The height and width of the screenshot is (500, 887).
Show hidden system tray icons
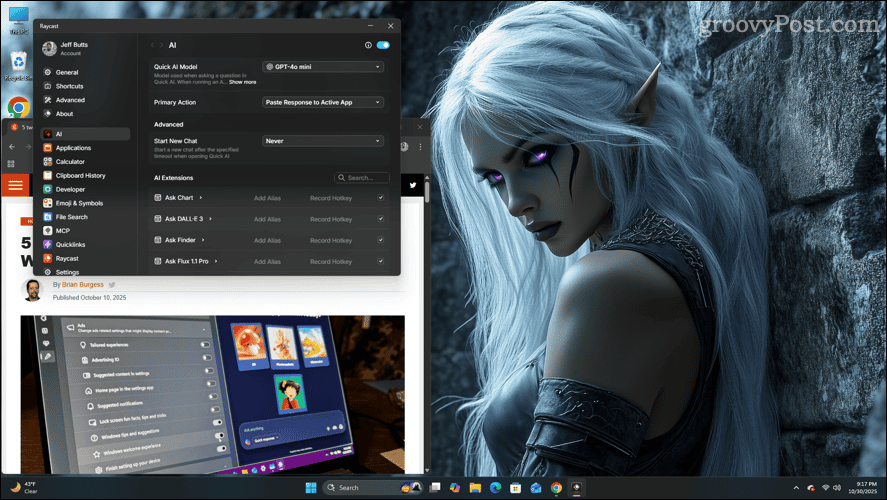(x=796, y=488)
